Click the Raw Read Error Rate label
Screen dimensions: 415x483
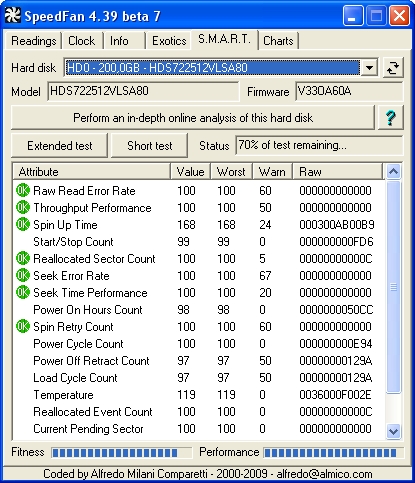84,191
